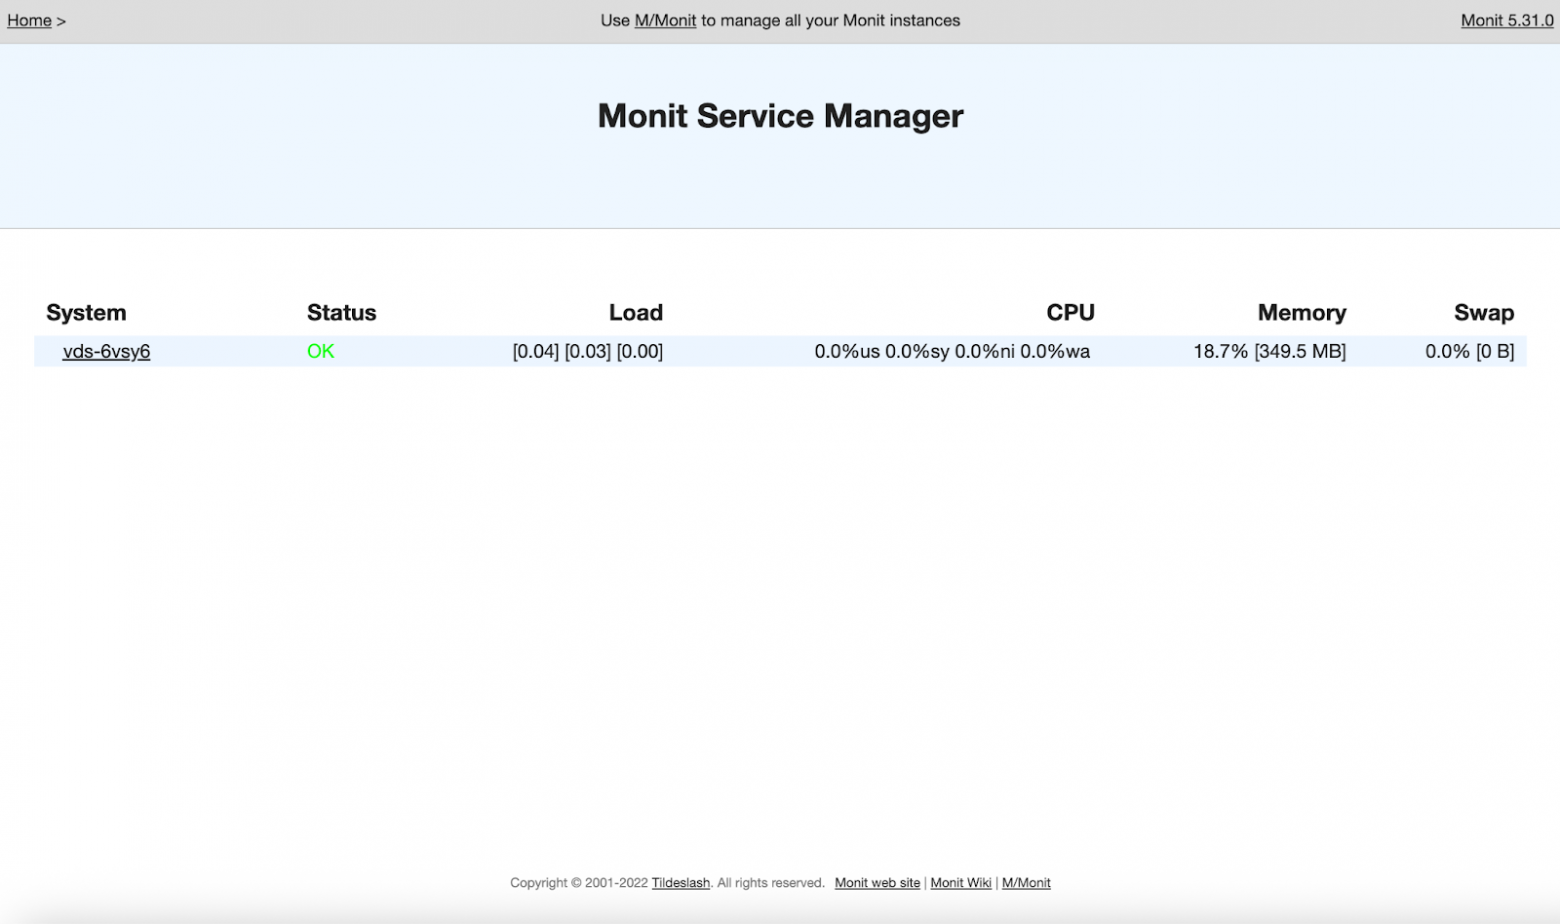The image size is (1560, 924).
Task: Click the M/Monit link in the footer
Action: click(1026, 883)
